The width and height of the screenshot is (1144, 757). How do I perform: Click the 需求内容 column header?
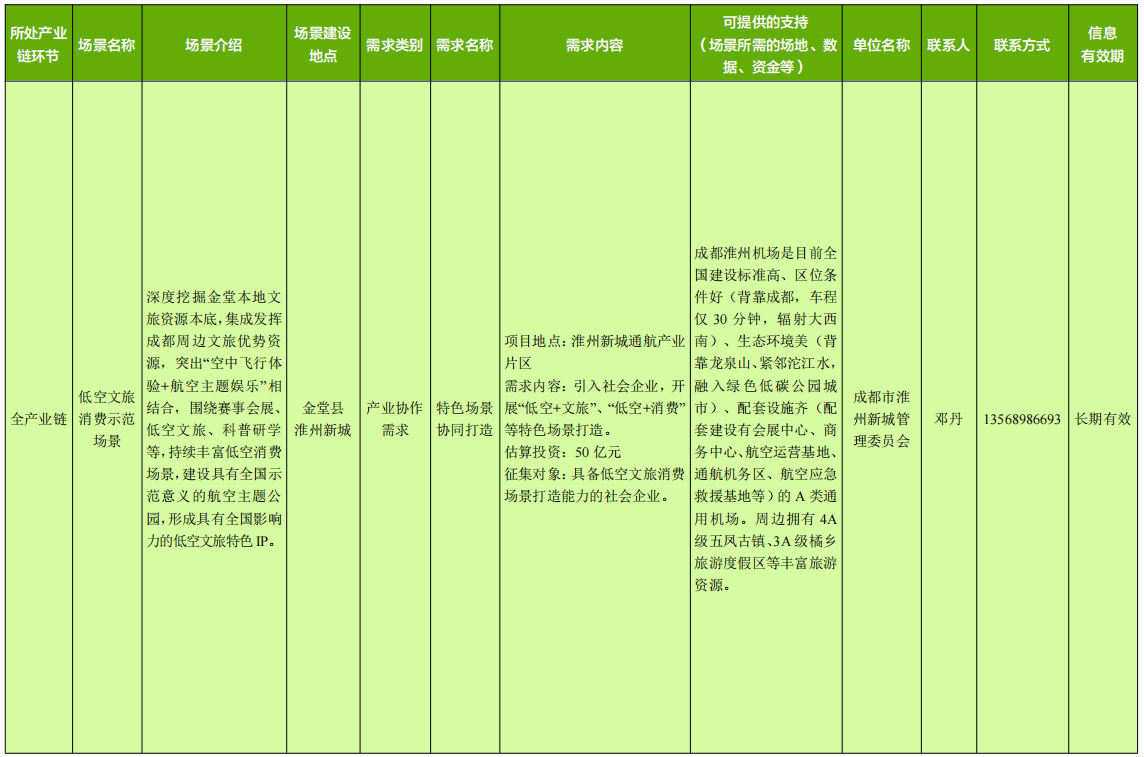594,45
